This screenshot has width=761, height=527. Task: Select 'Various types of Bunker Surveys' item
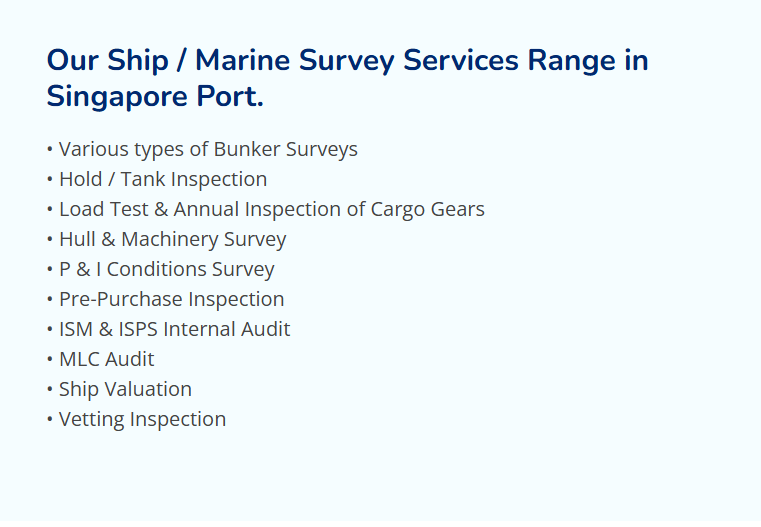click(207, 149)
